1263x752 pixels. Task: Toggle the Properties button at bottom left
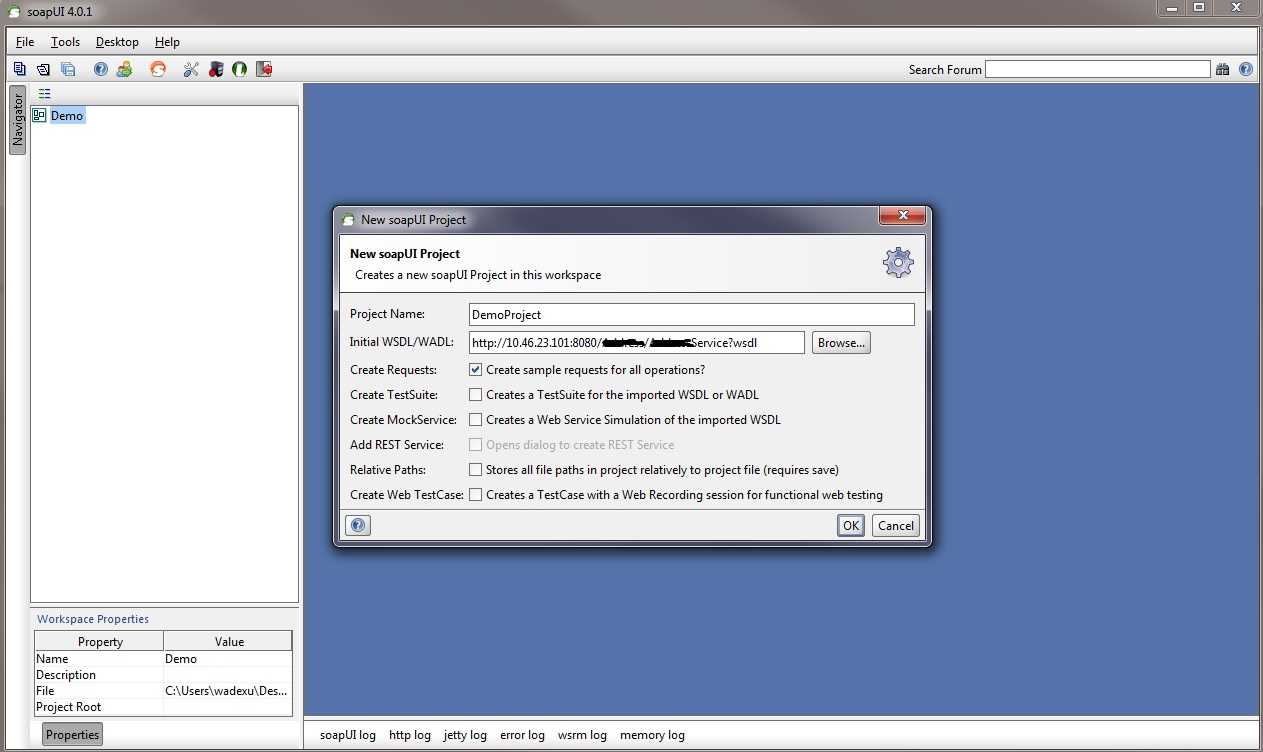pyautogui.click(x=73, y=734)
